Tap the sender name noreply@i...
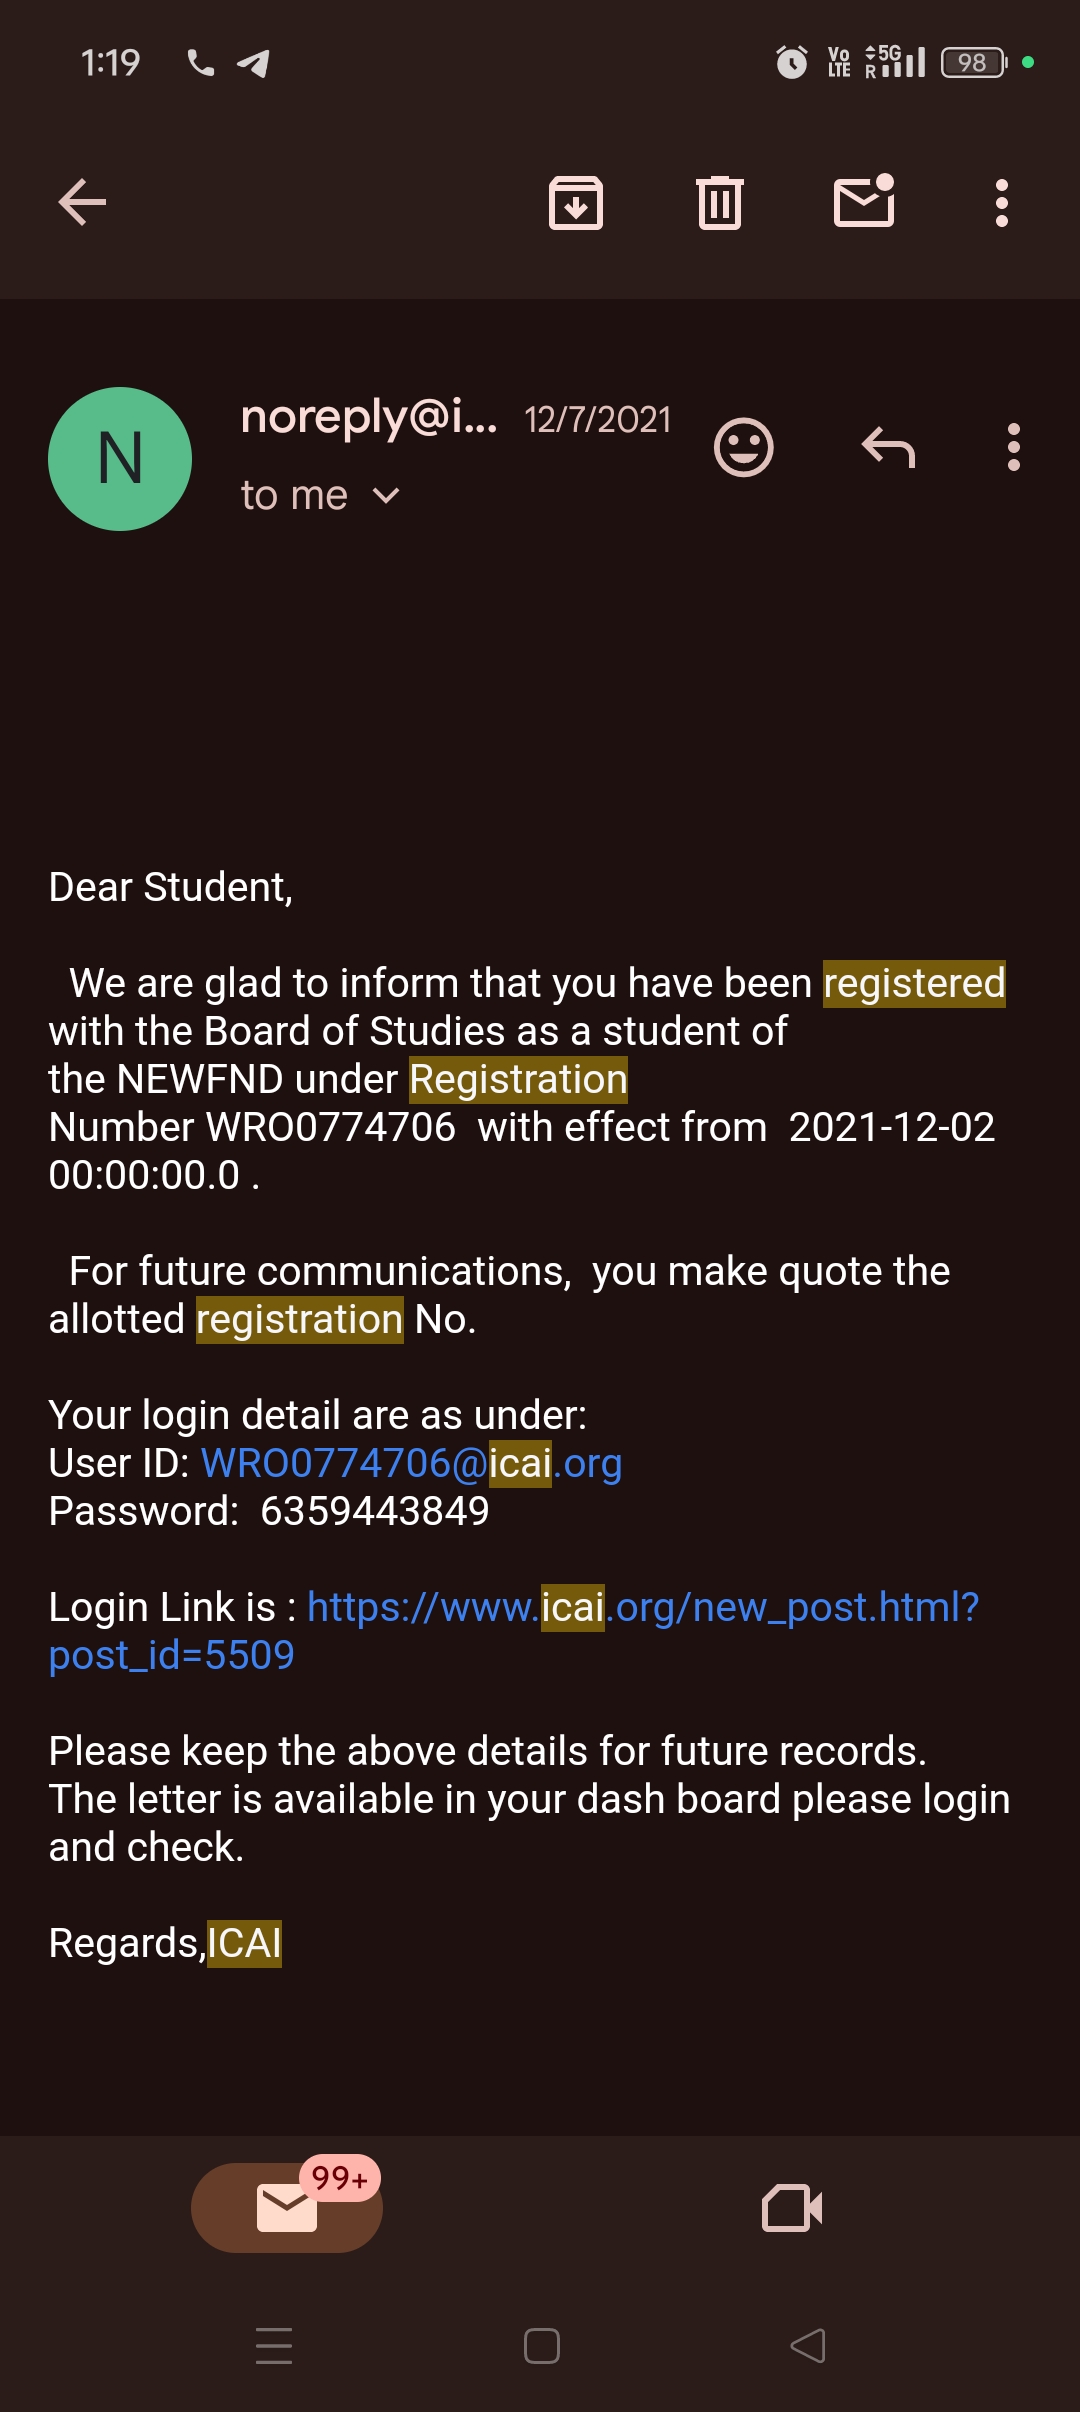 [368, 417]
